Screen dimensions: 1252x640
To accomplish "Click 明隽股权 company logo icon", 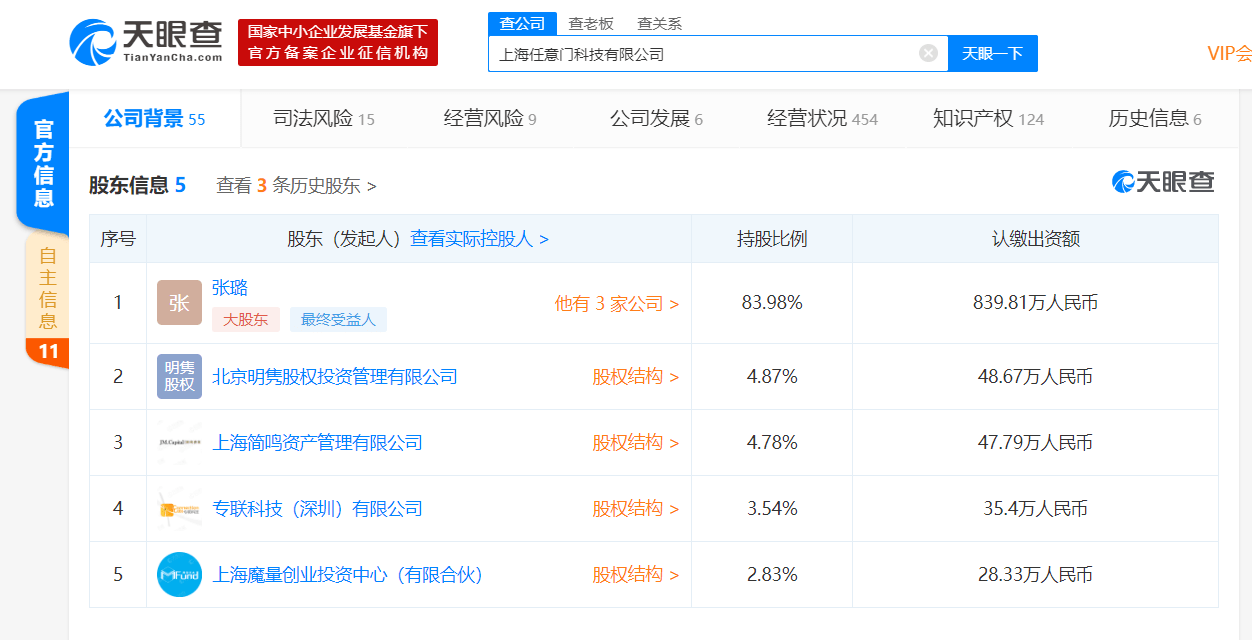I will [179, 377].
